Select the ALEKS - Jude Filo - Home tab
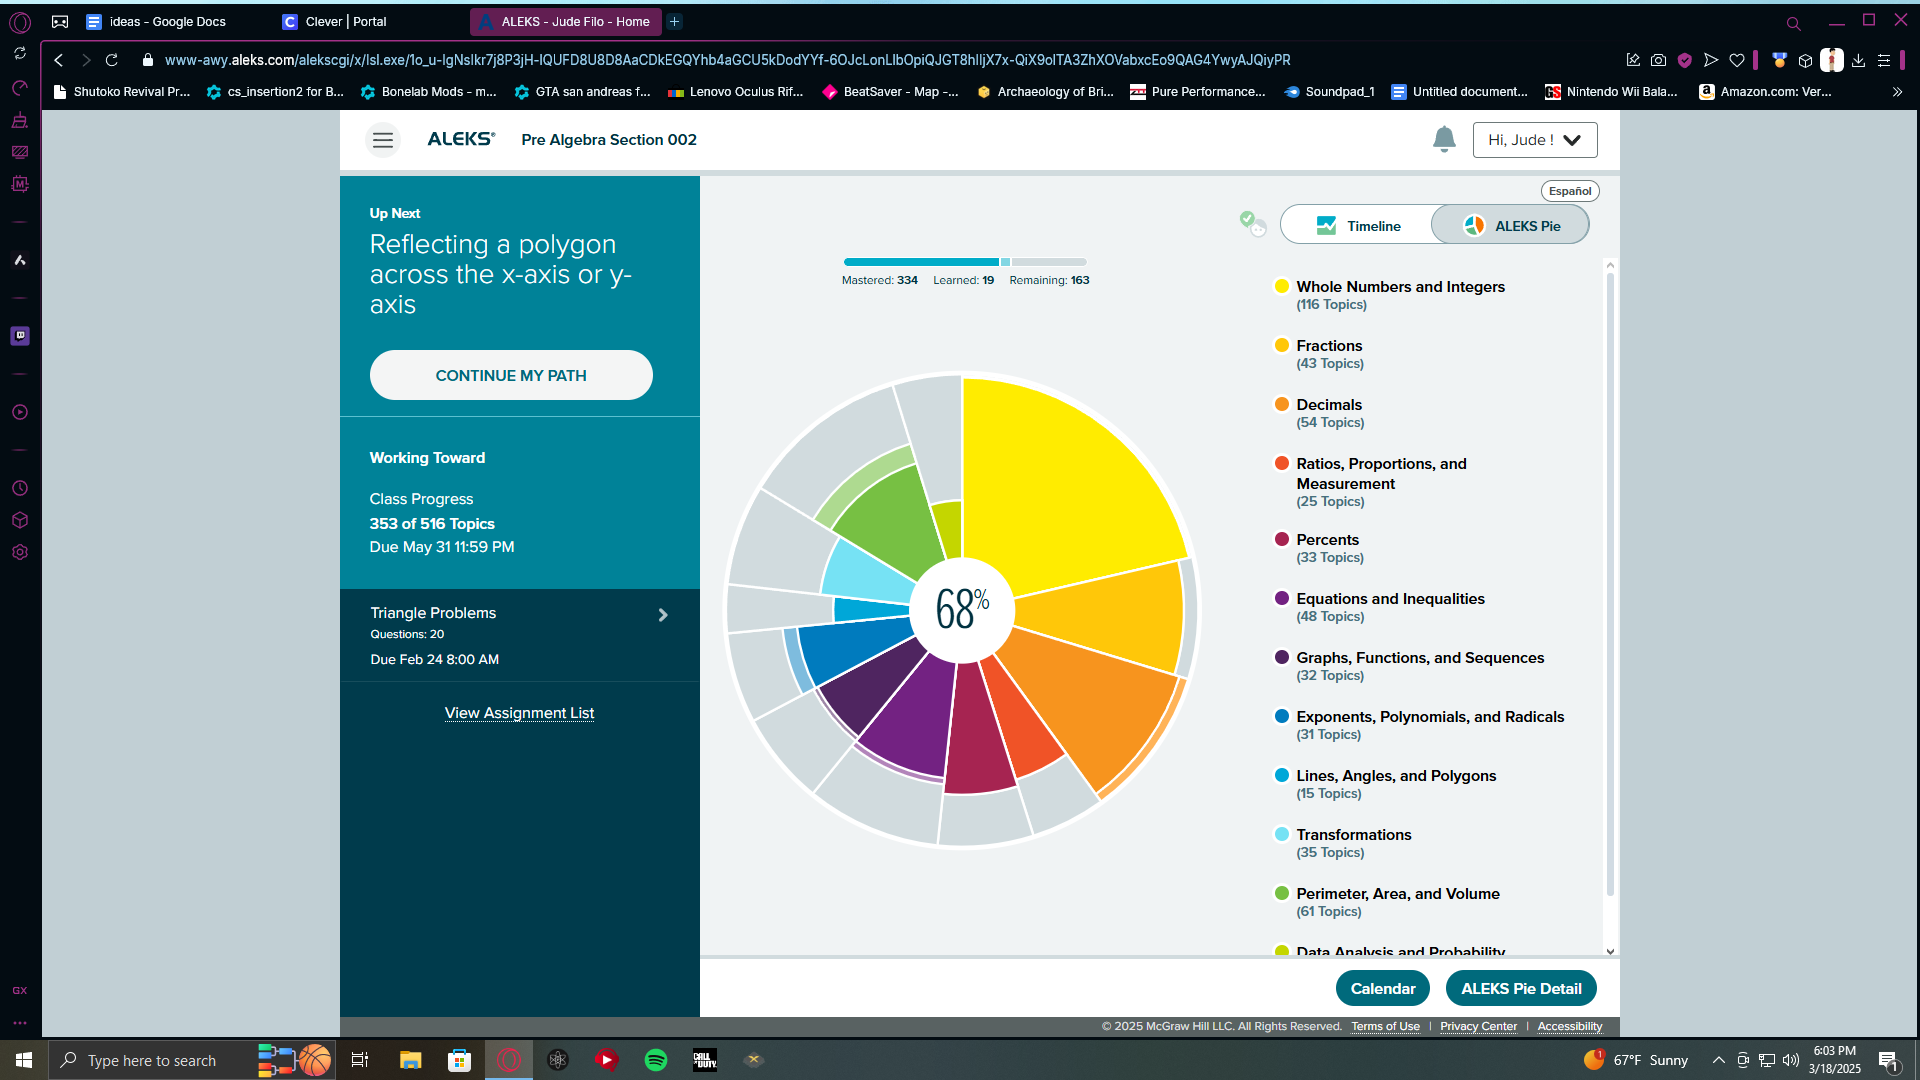The width and height of the screenshot is (1920, 1080). pos(565,21)
